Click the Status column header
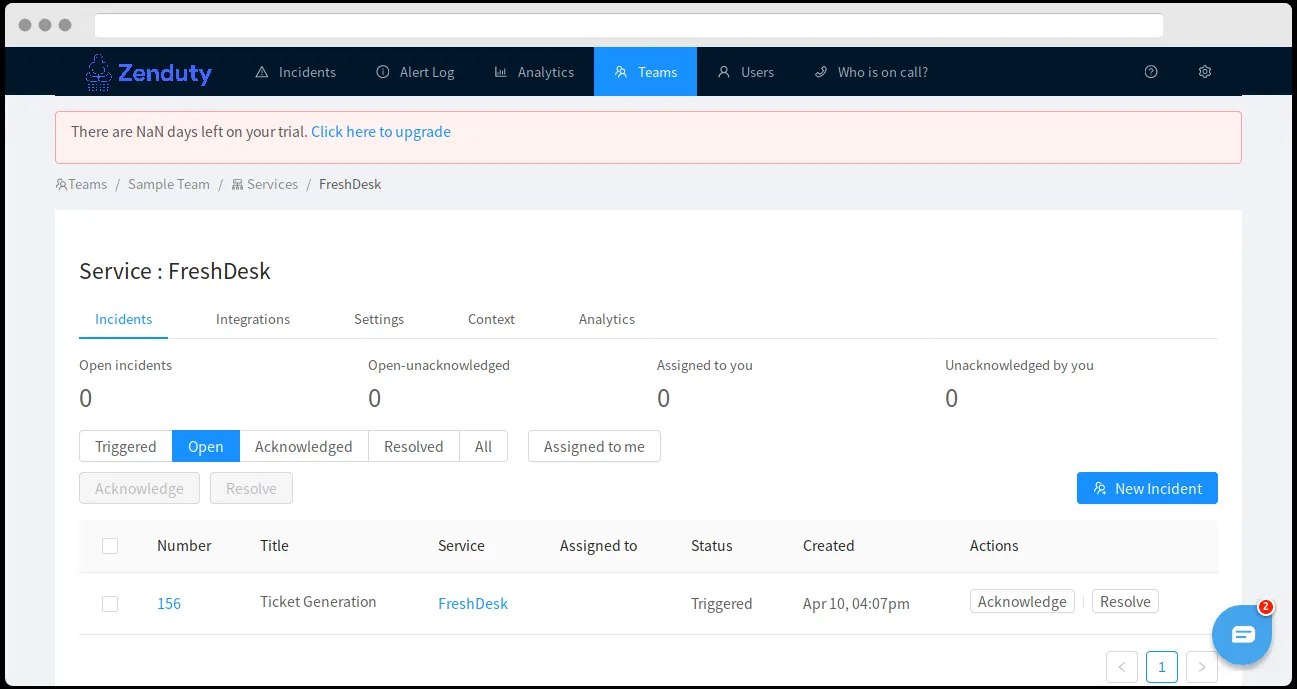The width and height of the screenshot is (1297, 689). tap(712, 546)
